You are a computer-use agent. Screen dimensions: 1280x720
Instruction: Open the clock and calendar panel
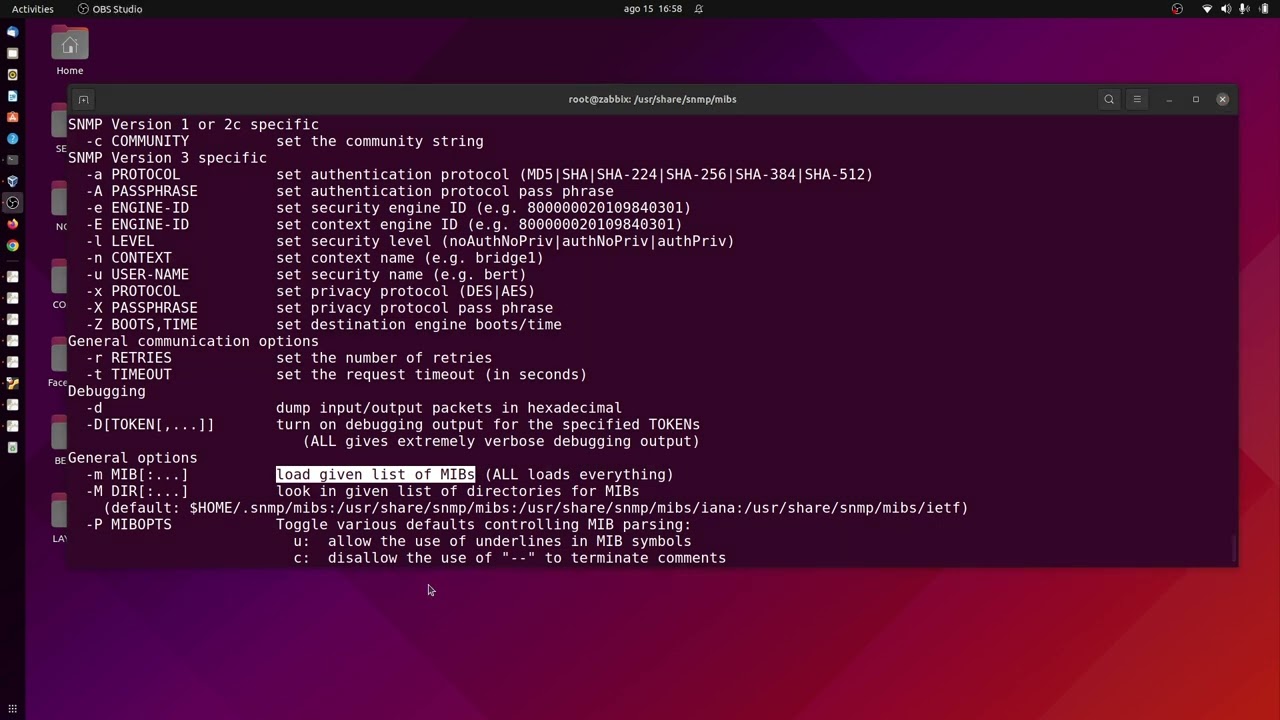click(x=652, y=9)
